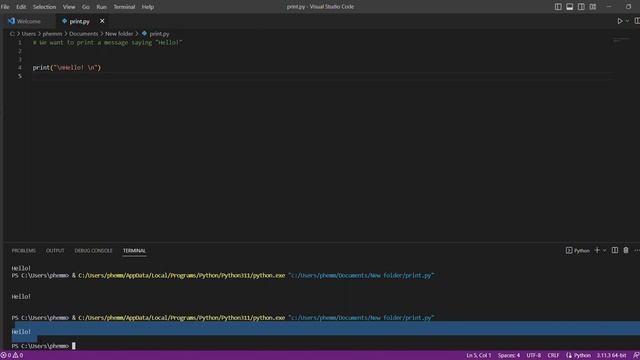This screenshot has height=360, width=640.
Task: Click line number 5 in the gutter
Action: pyautogui.click(x=20, y=76)
